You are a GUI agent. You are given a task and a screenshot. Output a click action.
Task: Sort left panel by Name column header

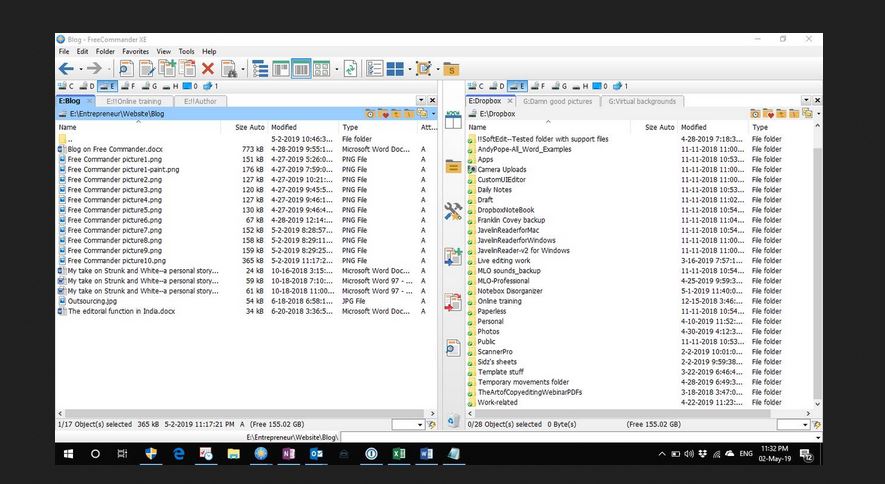(x=138, y=127)
